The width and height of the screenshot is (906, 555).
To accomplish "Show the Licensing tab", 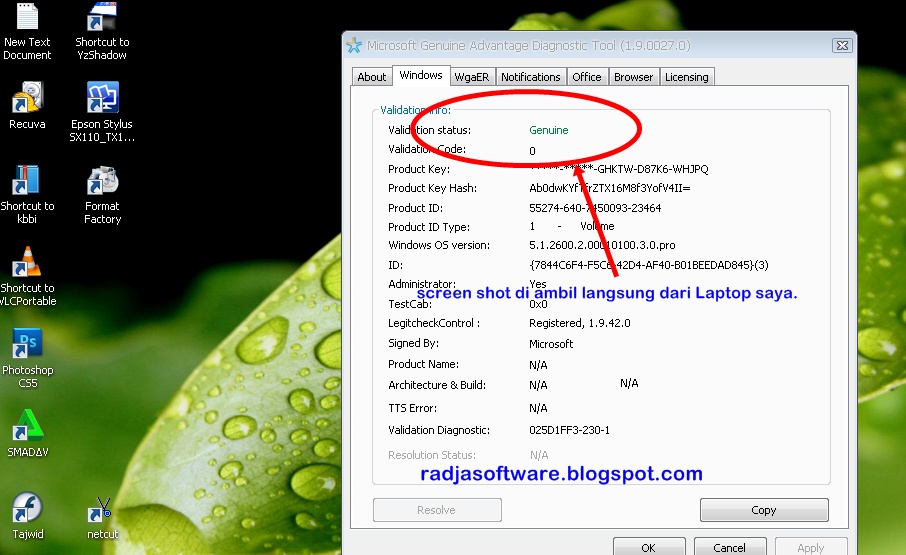I will (x=686, y=77).
